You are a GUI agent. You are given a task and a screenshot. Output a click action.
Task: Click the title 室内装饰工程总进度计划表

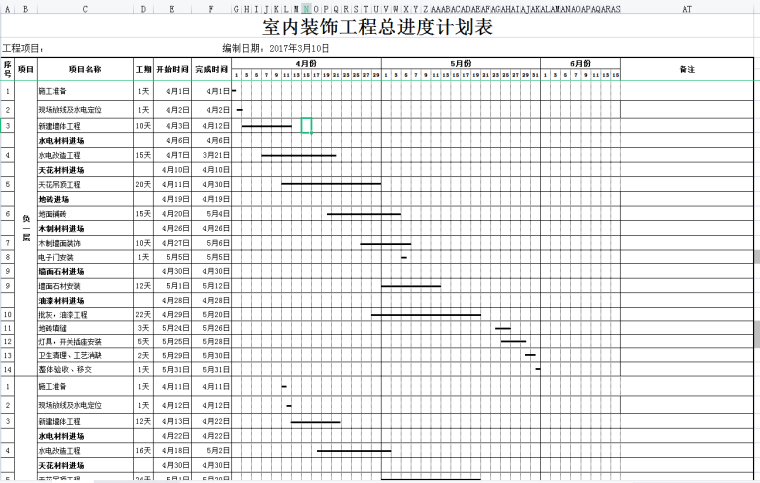[x=377, y=27]
